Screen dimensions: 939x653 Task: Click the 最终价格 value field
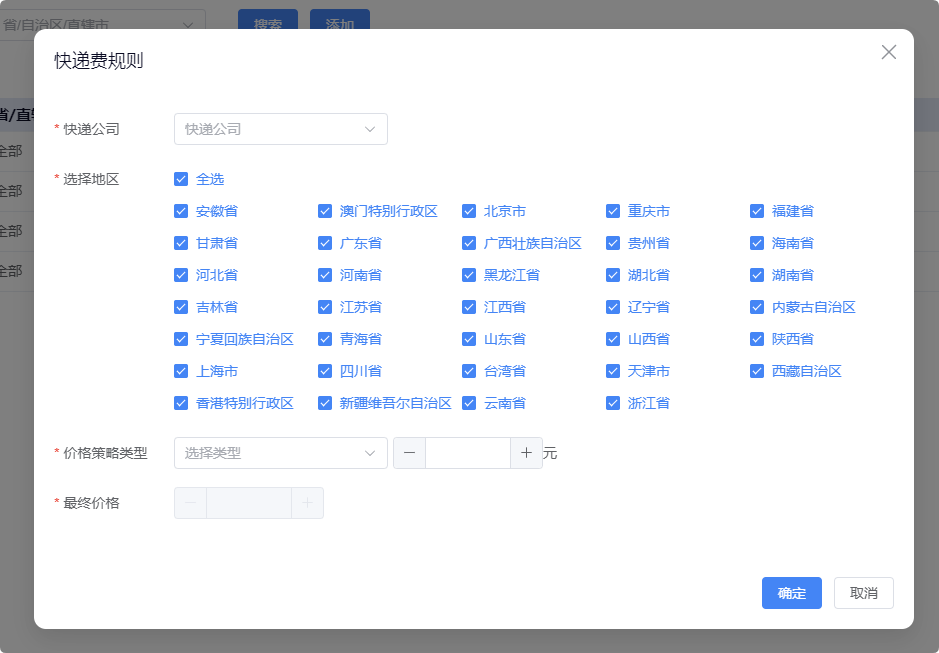[249, 503]
